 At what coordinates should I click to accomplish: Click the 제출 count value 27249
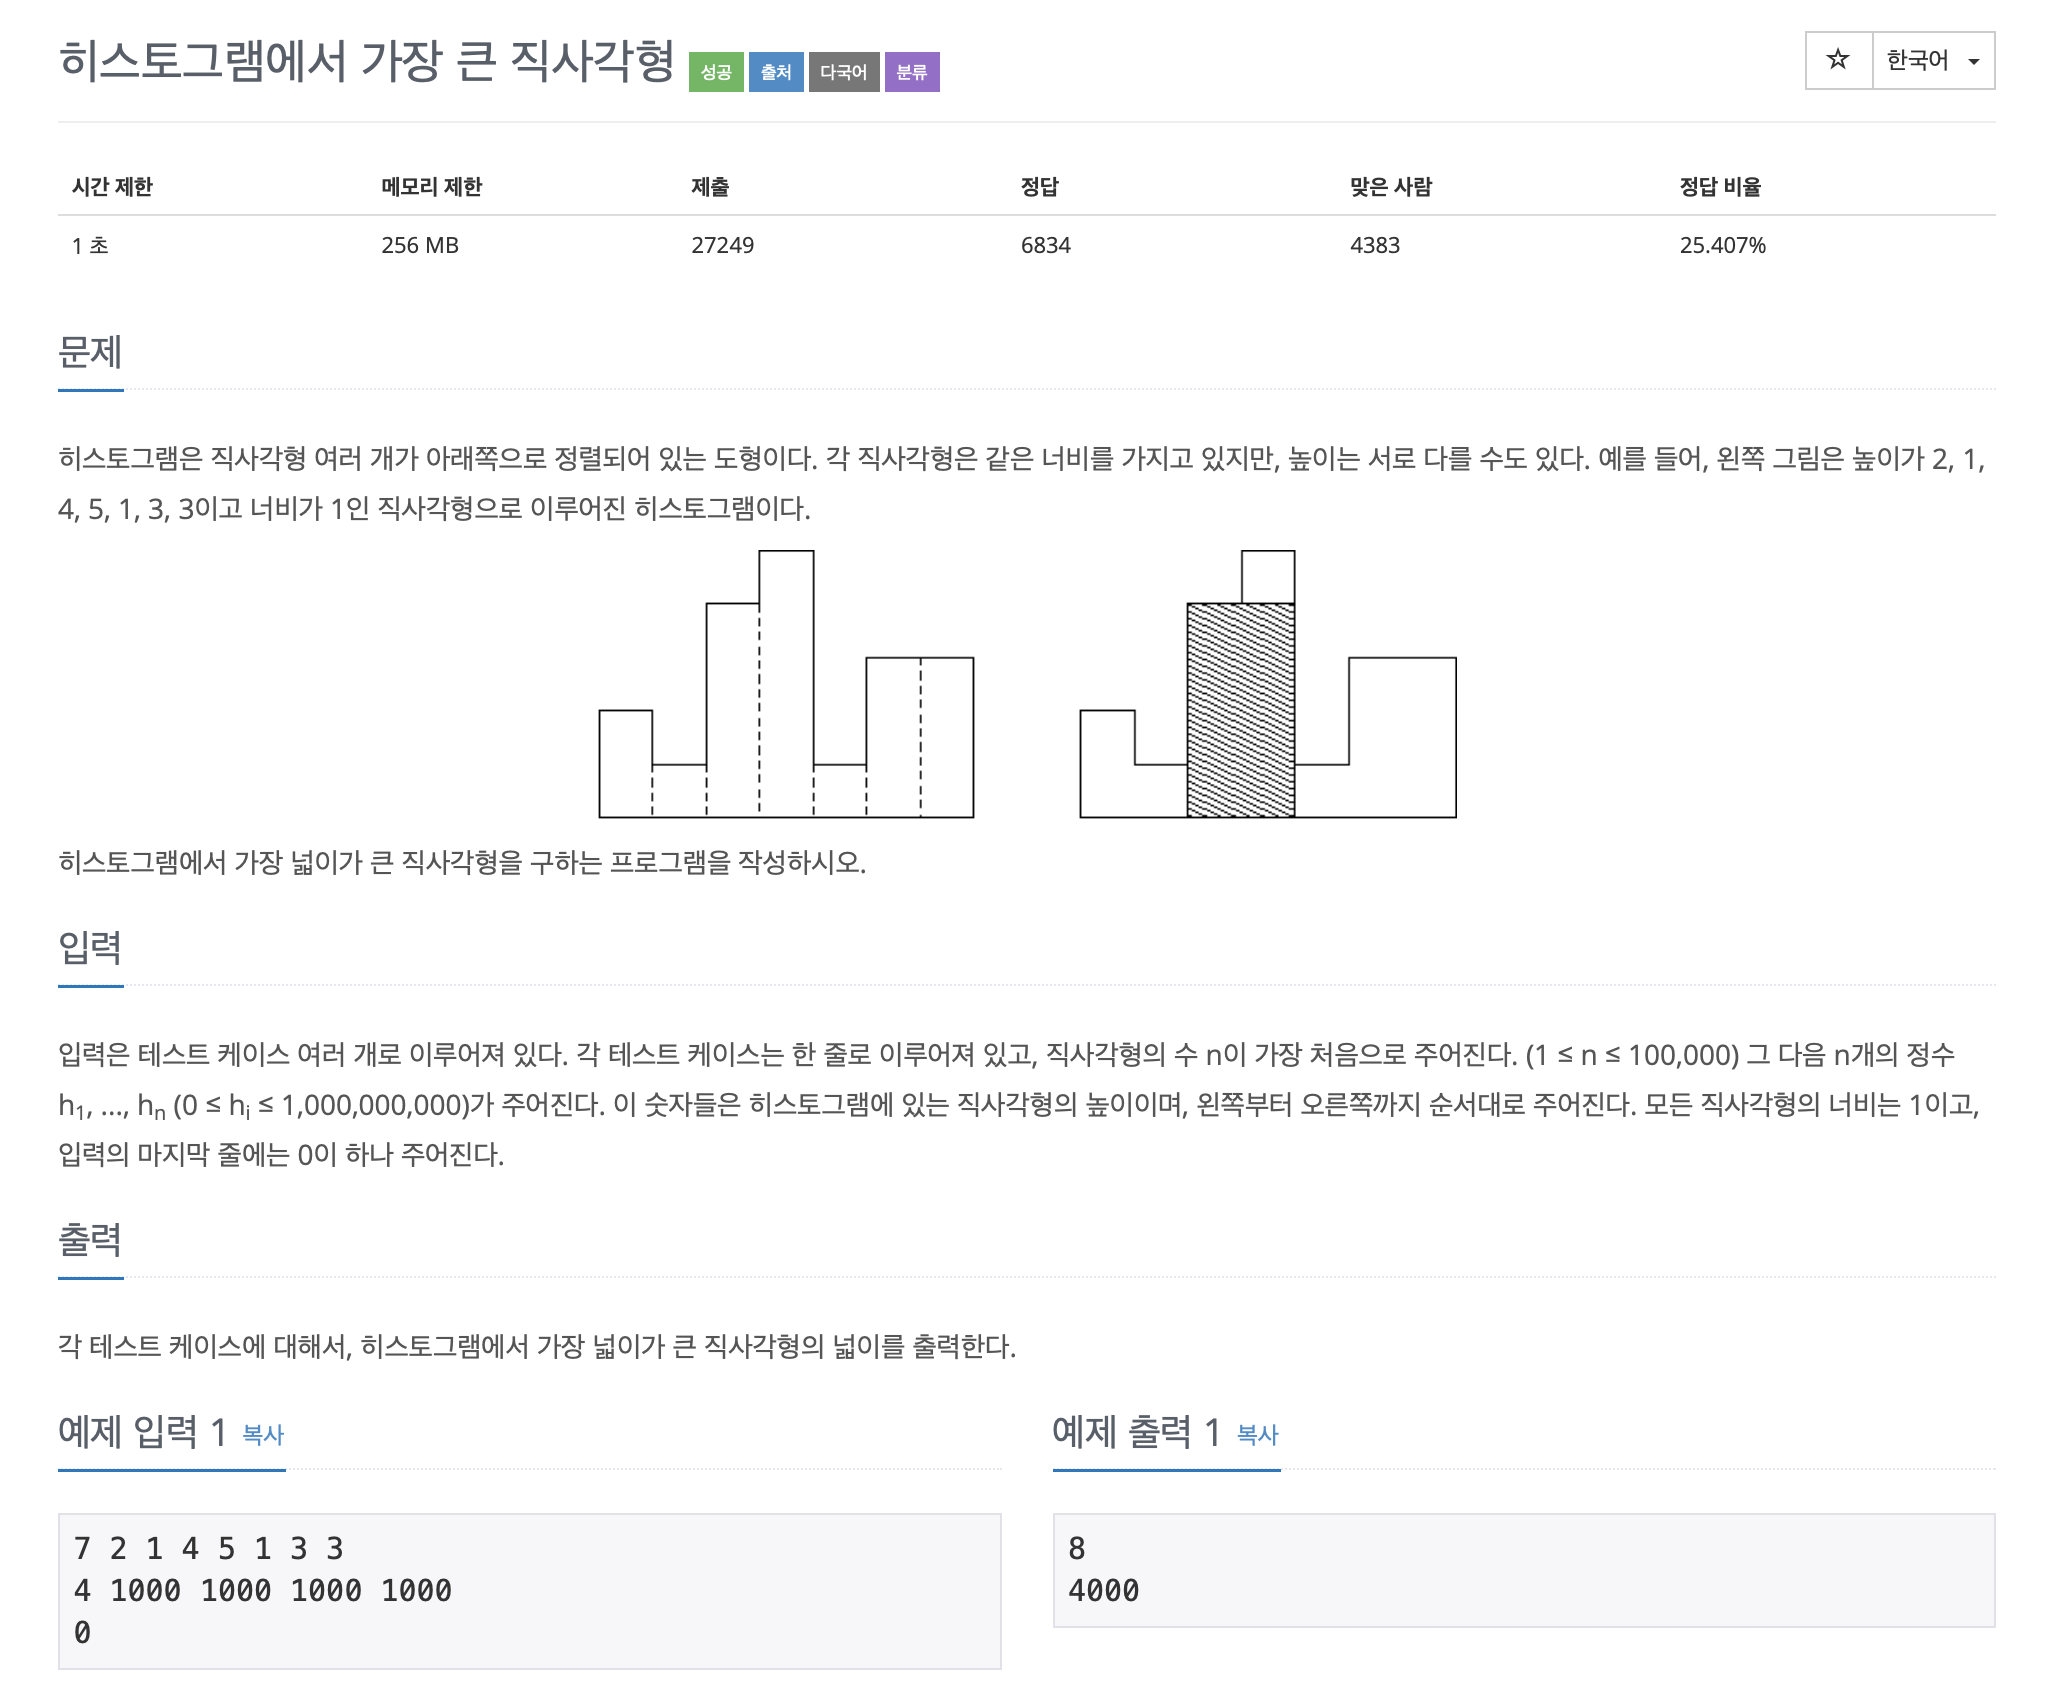(x=722, y=245)
